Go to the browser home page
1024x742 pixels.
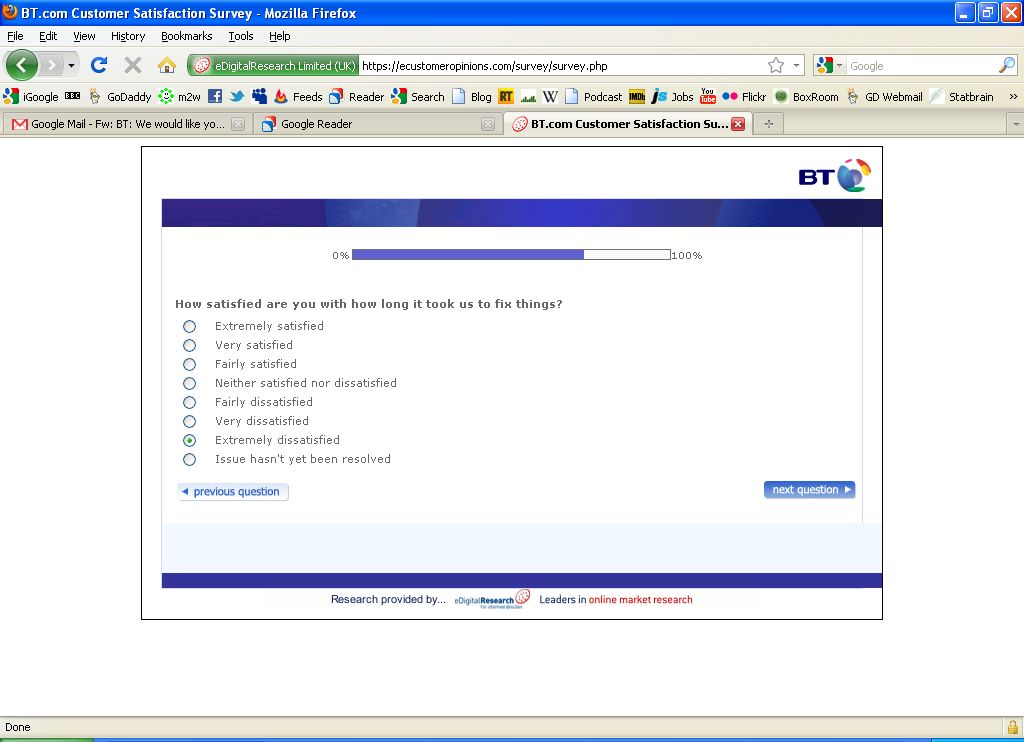(x=167, y=66)
